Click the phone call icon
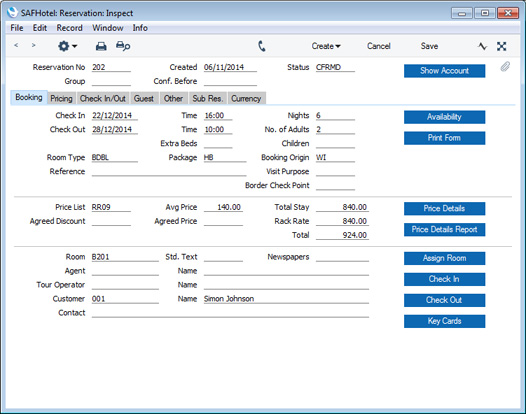This screenshot has width=526, height=414. click(262, 46)
